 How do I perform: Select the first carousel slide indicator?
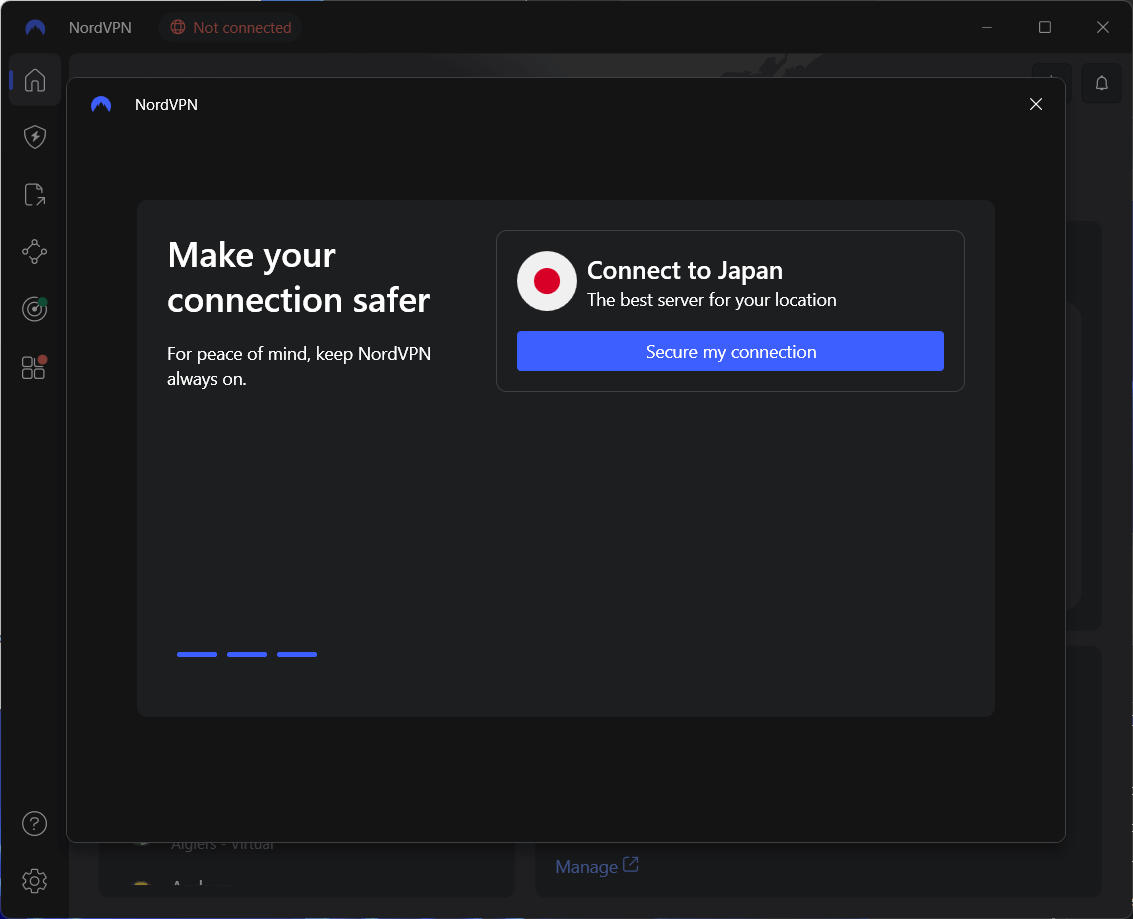(197, 654)
